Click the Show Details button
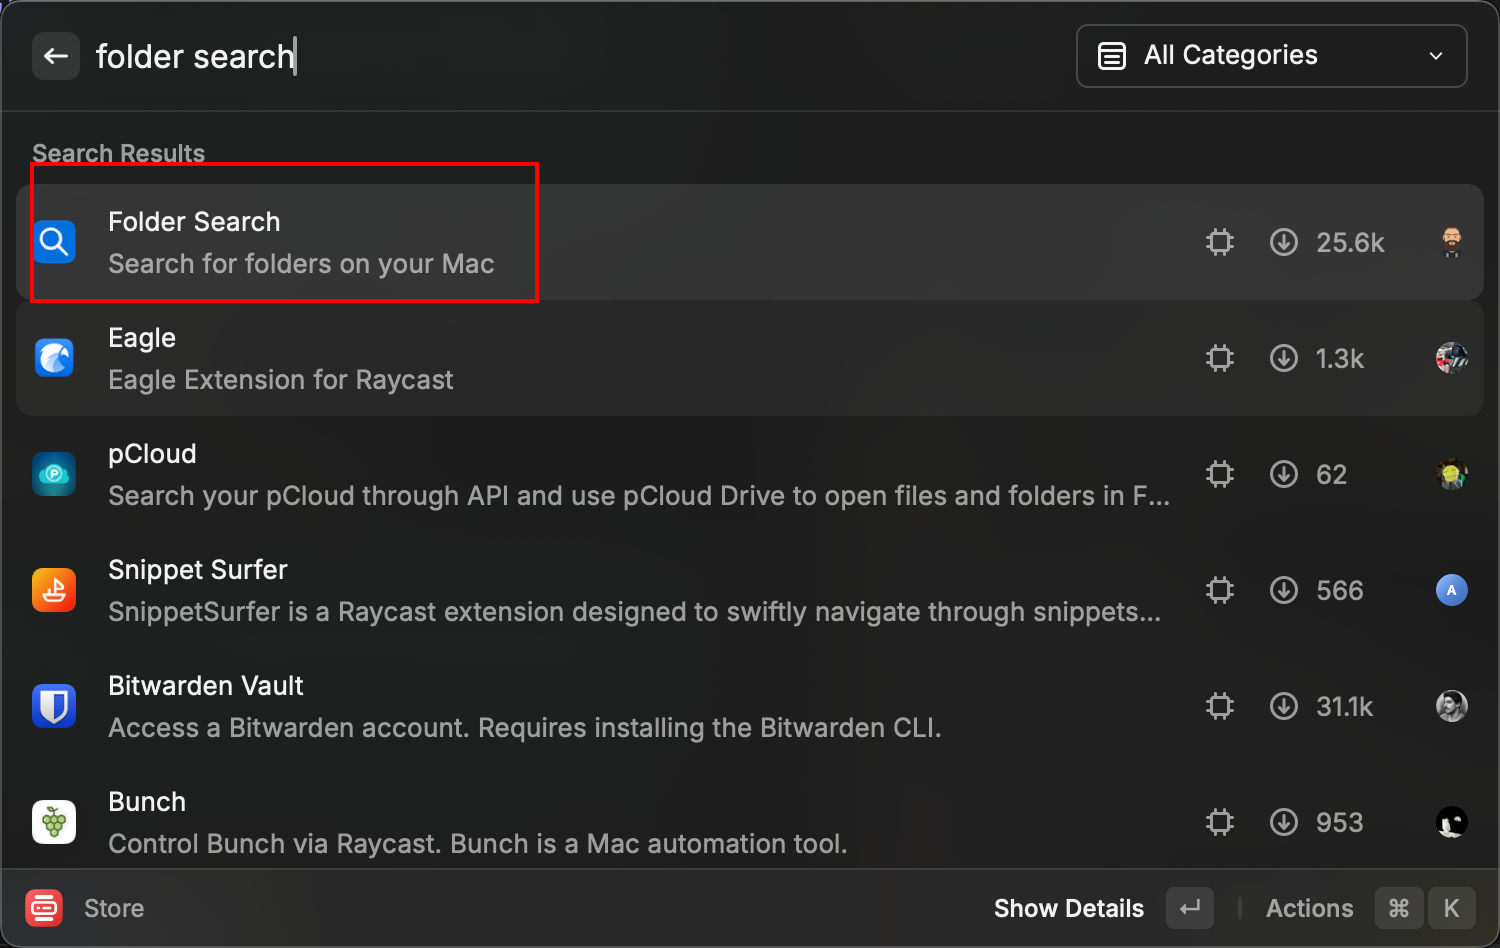The width and height of the screenshot is (1500, 948). pos(1069,908)
